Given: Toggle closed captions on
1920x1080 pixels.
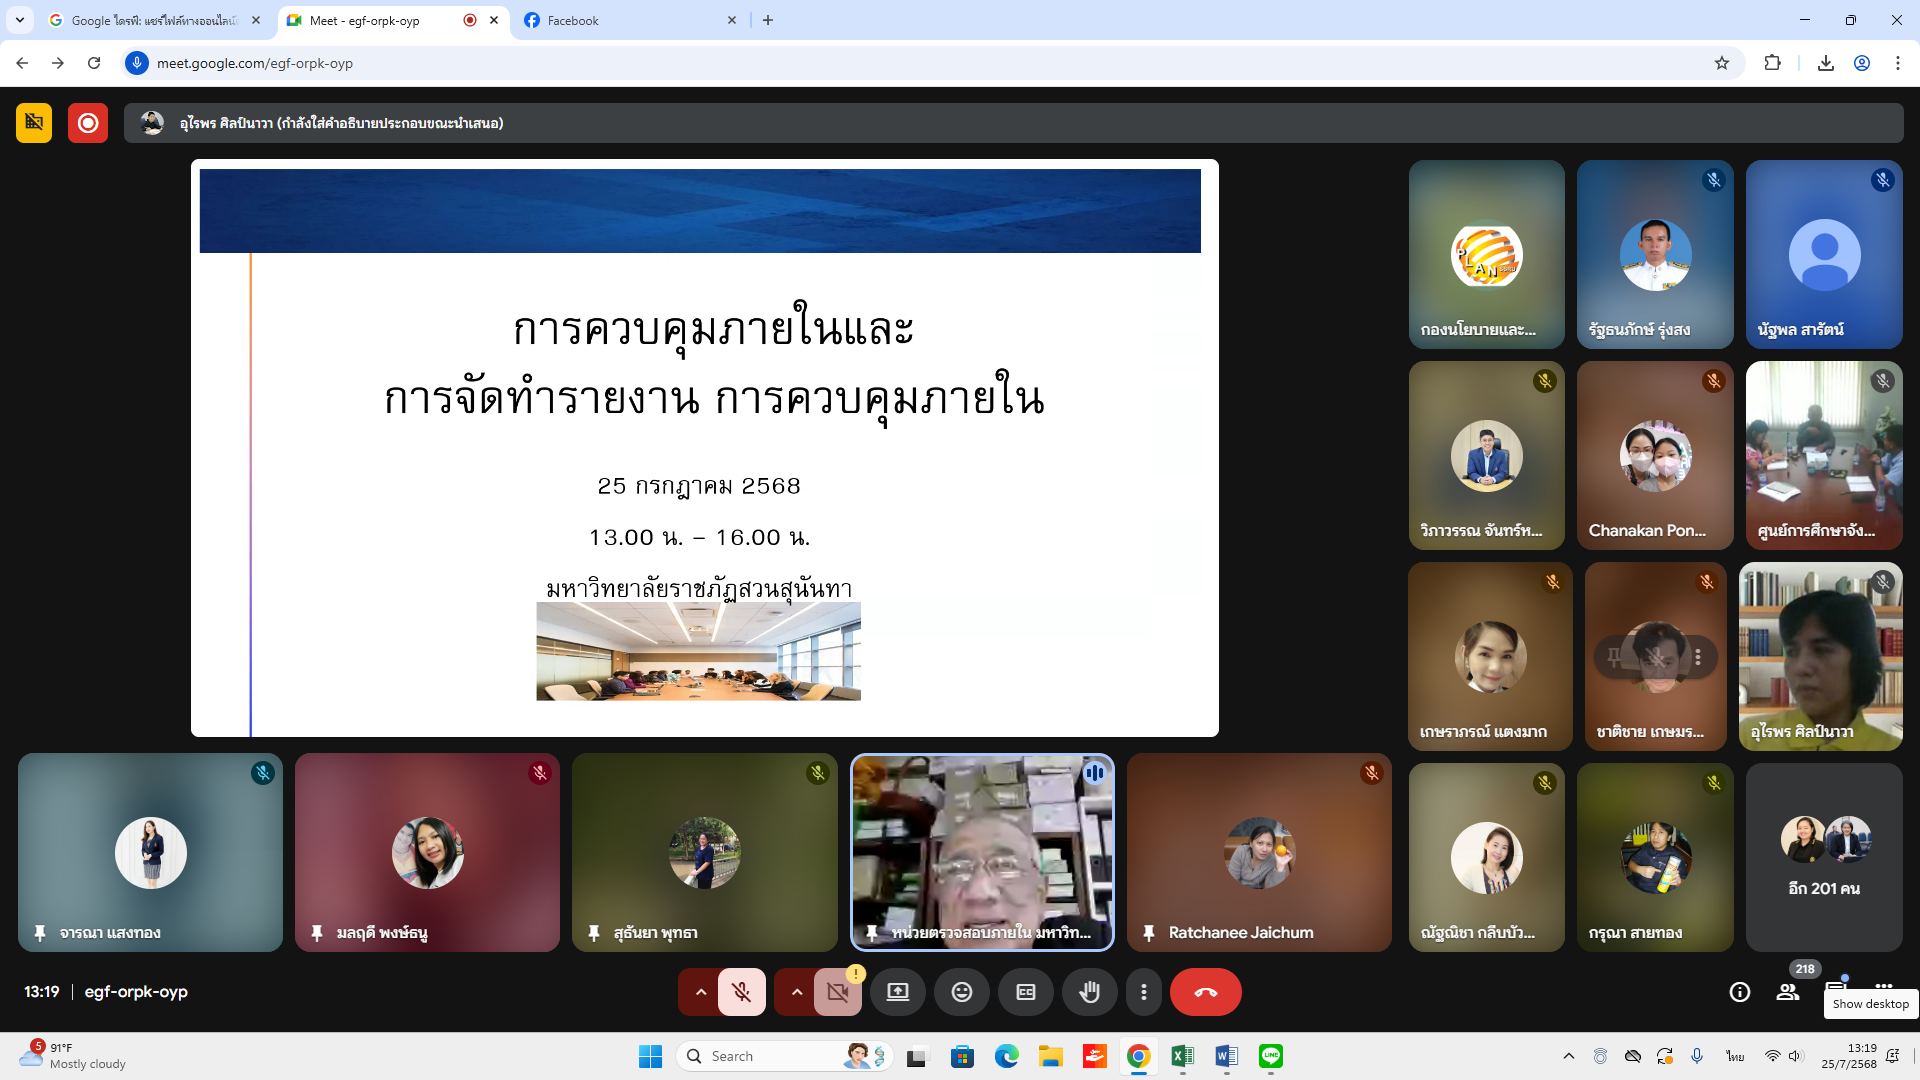Looking at the screenshot, I should [1025, 992].
